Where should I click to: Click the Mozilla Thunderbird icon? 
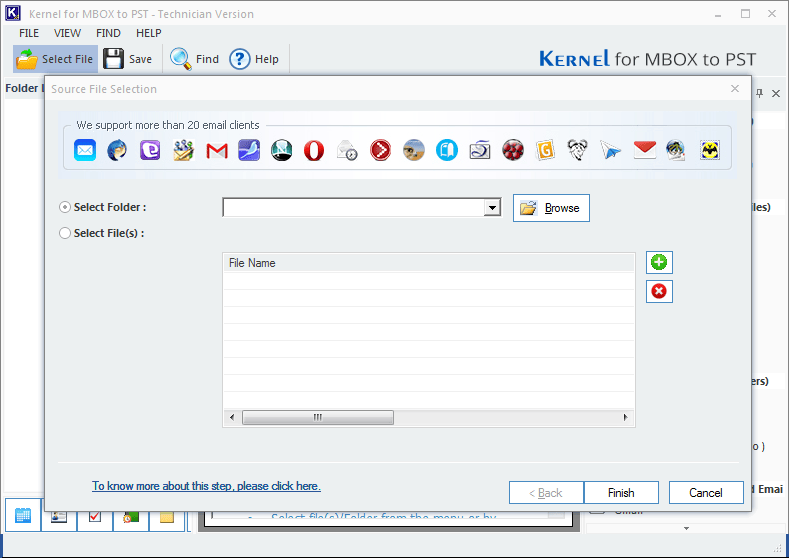pyautogui.click(x=117, y=150)
